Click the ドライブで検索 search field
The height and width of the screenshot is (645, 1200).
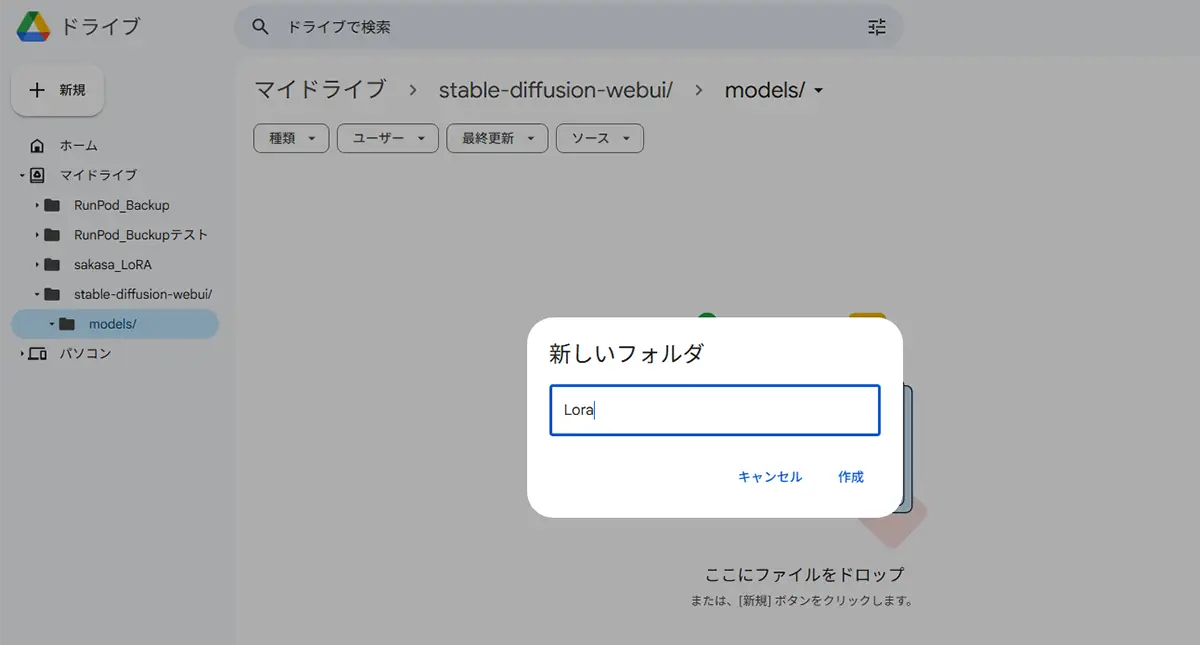pos(570,27)
